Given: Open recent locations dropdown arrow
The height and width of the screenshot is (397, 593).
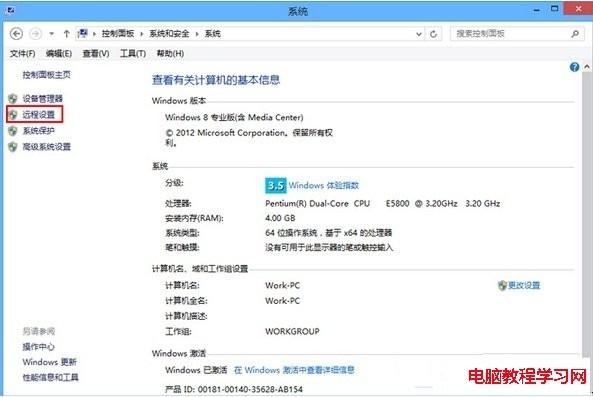Looking at the screenshot, I should (x=51, y=34).
